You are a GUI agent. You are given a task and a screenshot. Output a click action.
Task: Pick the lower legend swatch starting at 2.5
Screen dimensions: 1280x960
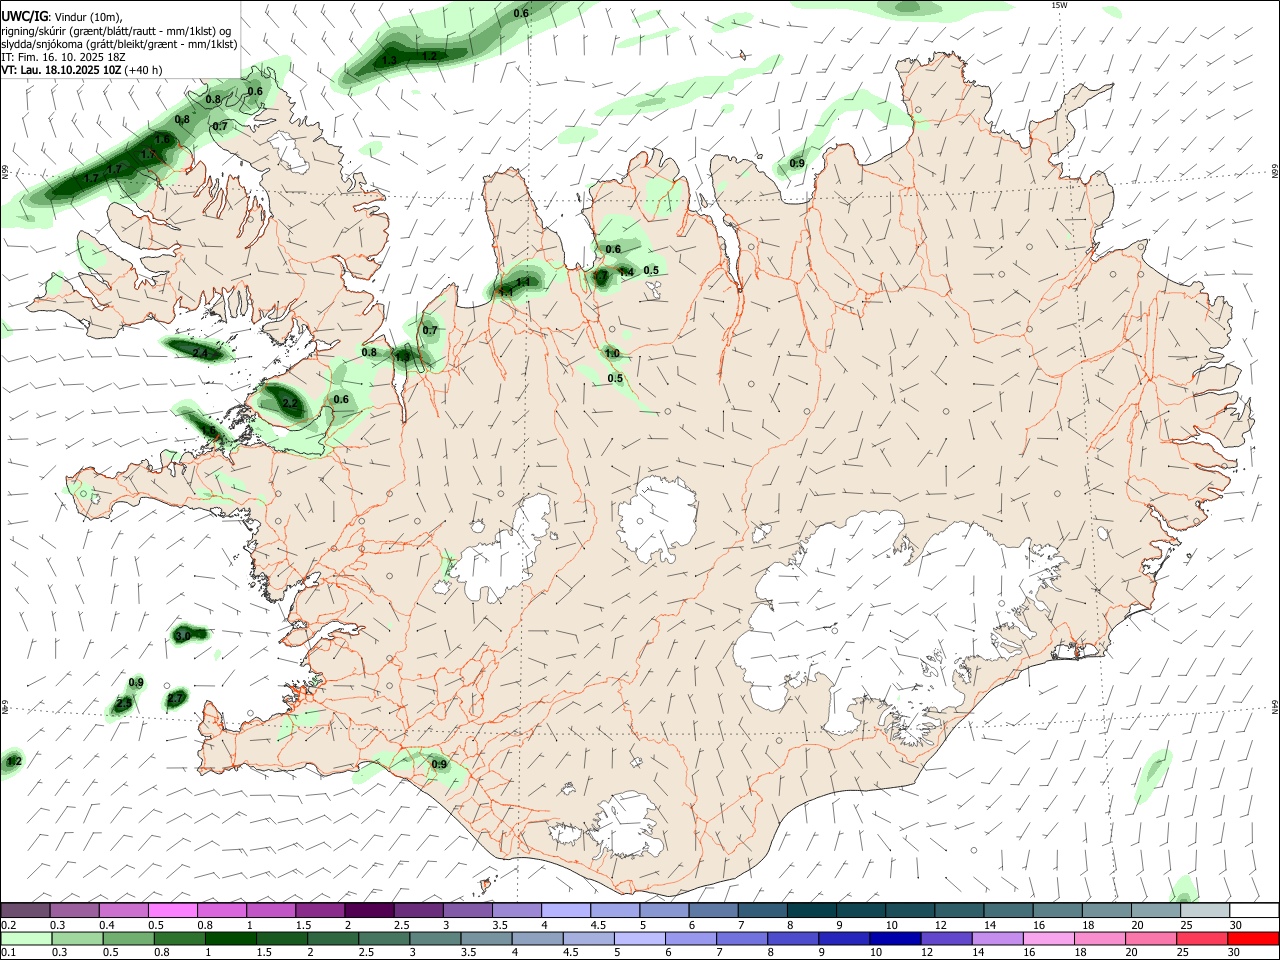[384, 939]
